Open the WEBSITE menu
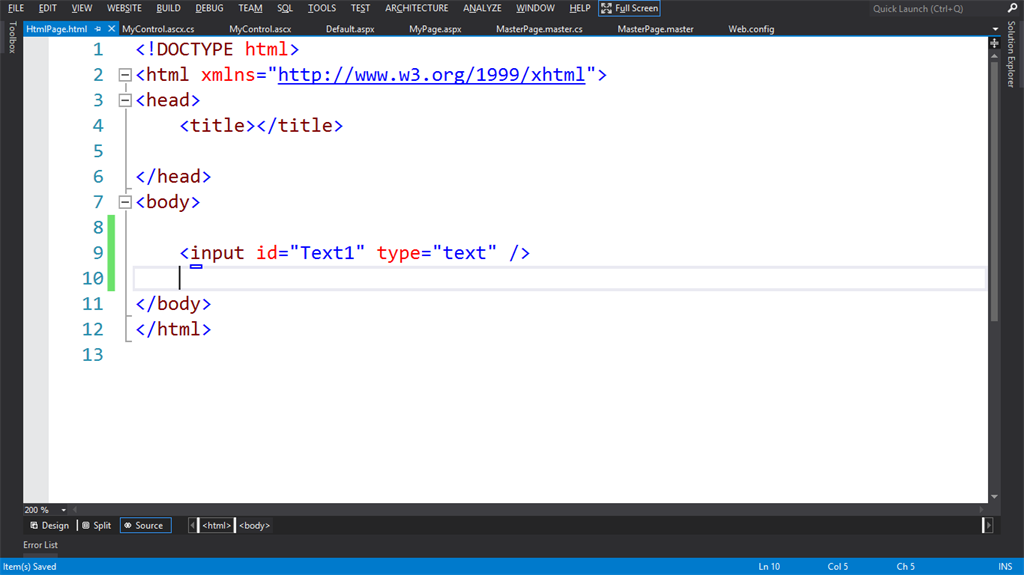The image size is (1024, 575). [x=124, y=8]
